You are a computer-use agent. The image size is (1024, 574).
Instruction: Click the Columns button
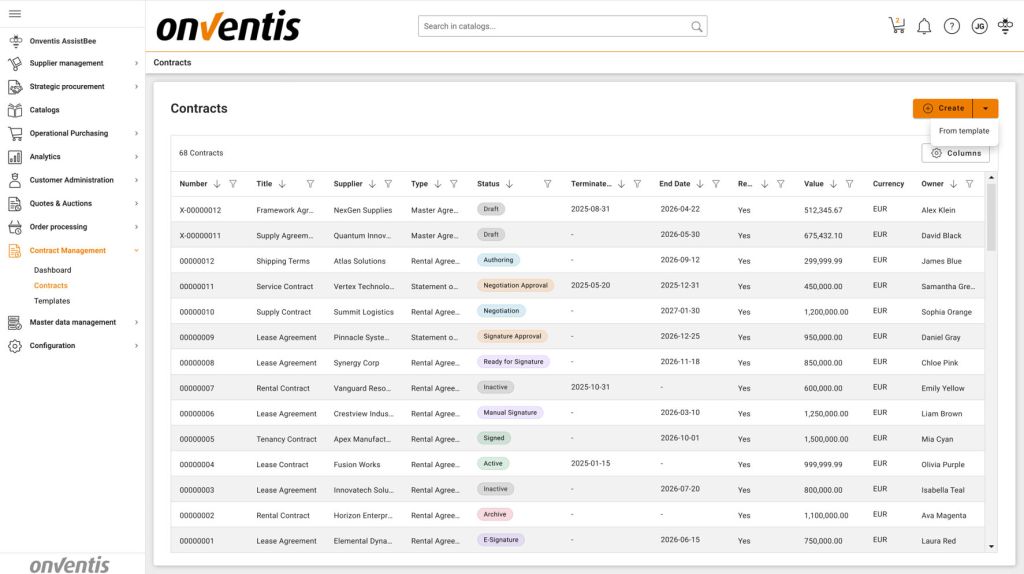point(956,153)
